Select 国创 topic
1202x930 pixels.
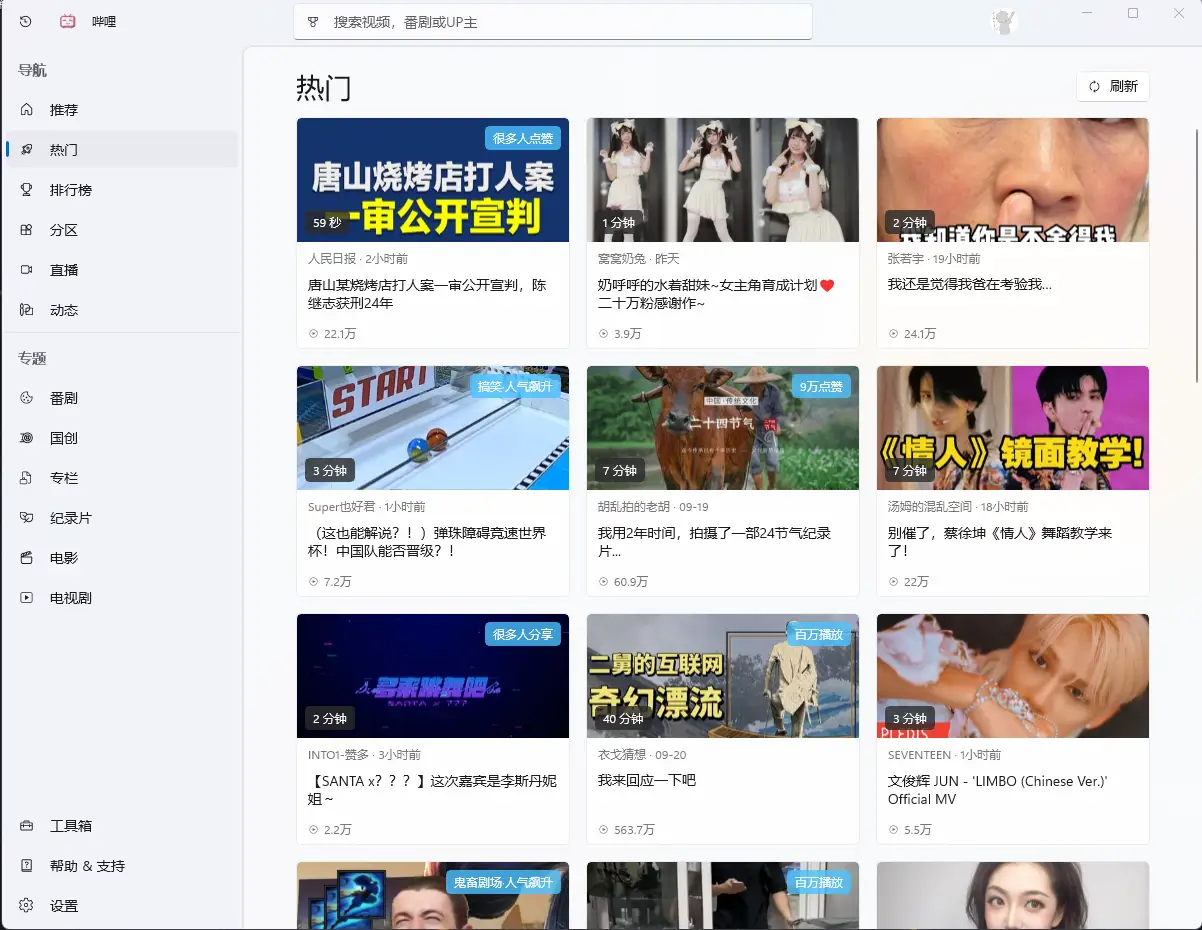click(122, 438)
